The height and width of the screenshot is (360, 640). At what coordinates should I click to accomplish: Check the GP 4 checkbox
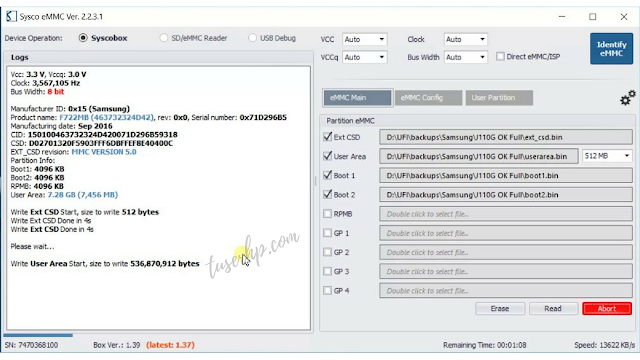pos(327,290)
